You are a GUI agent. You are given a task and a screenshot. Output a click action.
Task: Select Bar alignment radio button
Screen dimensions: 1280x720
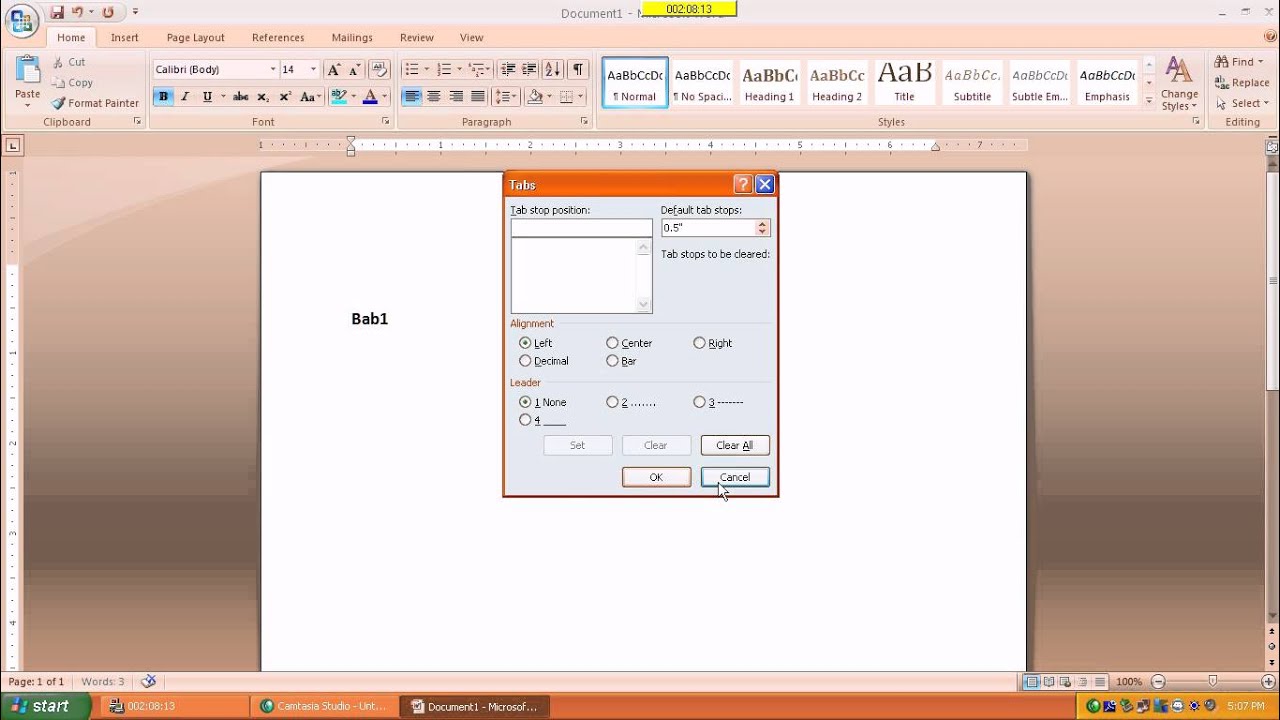(612, 361)
